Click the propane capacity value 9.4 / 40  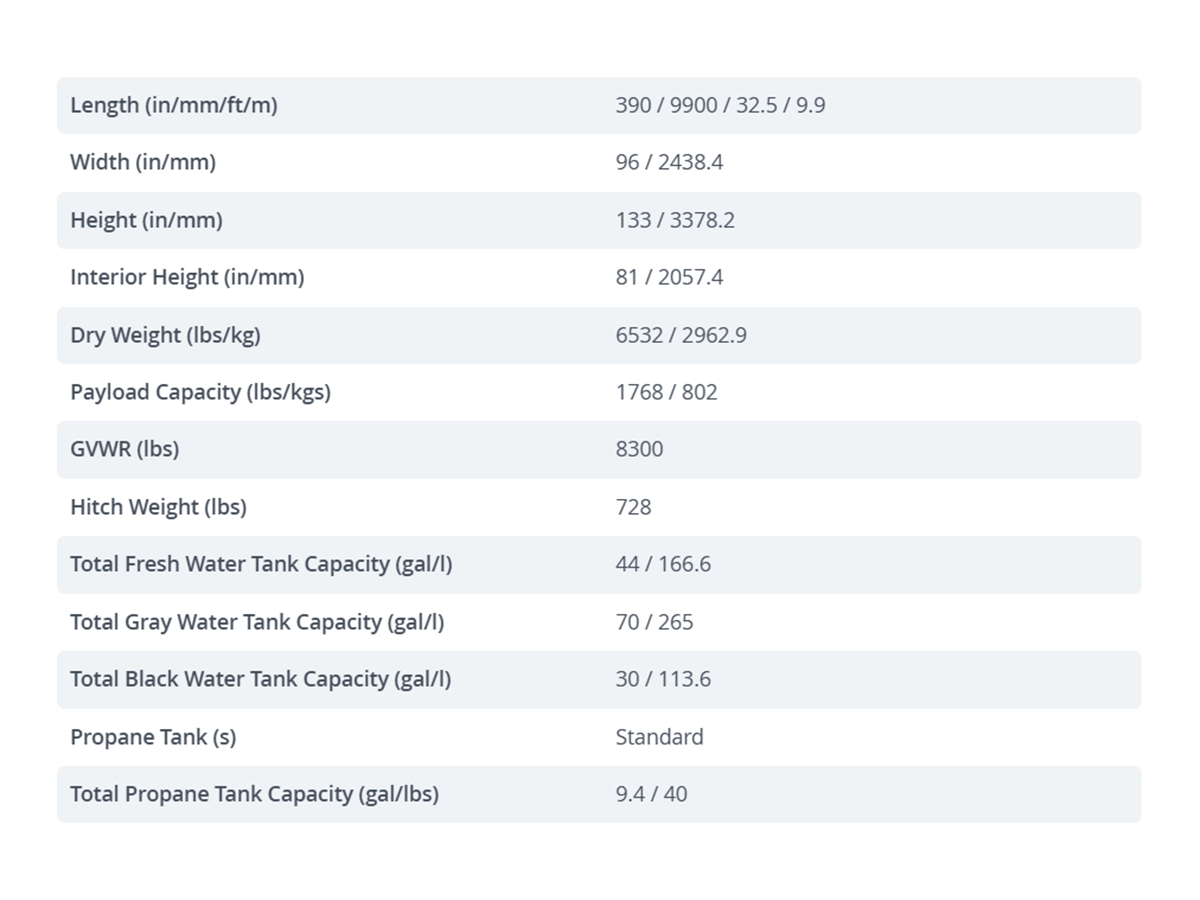[651, 794]
